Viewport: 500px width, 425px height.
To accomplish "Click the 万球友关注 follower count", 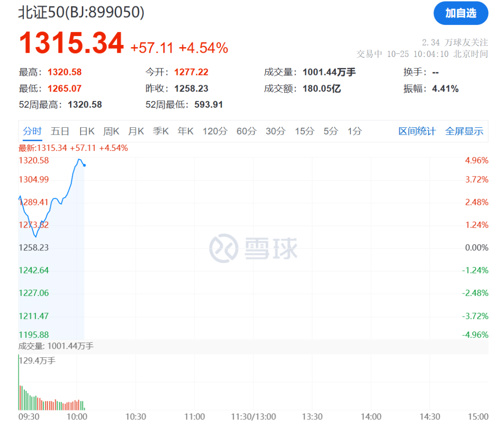I will (x=455, y=42).
